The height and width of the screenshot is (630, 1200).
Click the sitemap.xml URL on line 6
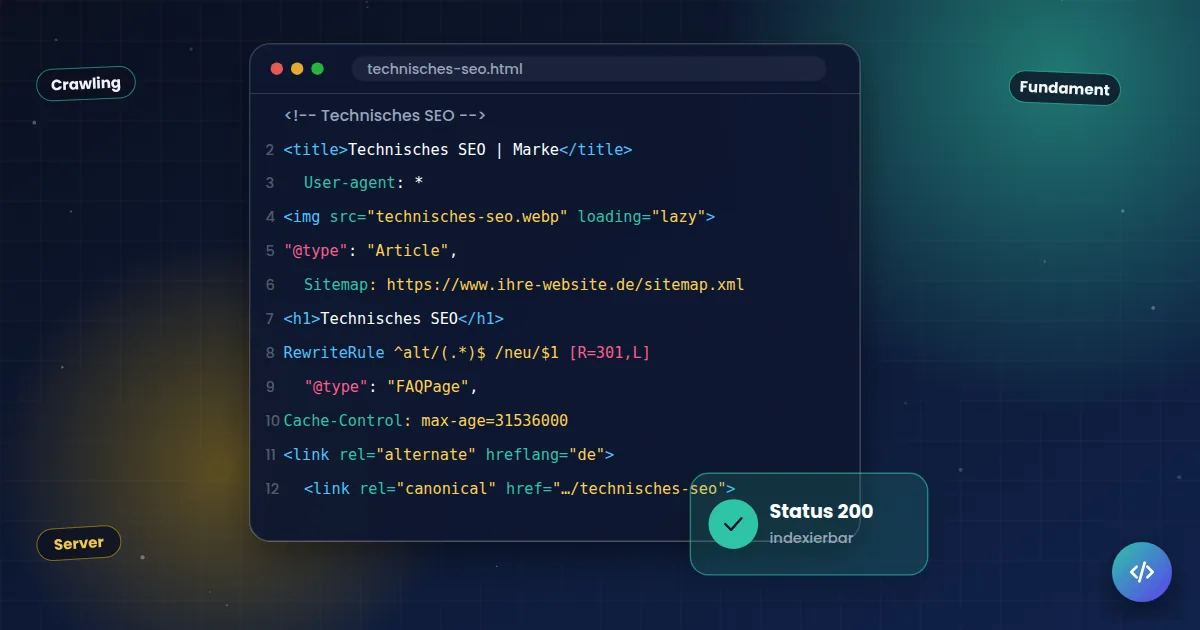(x=565, y=285)
